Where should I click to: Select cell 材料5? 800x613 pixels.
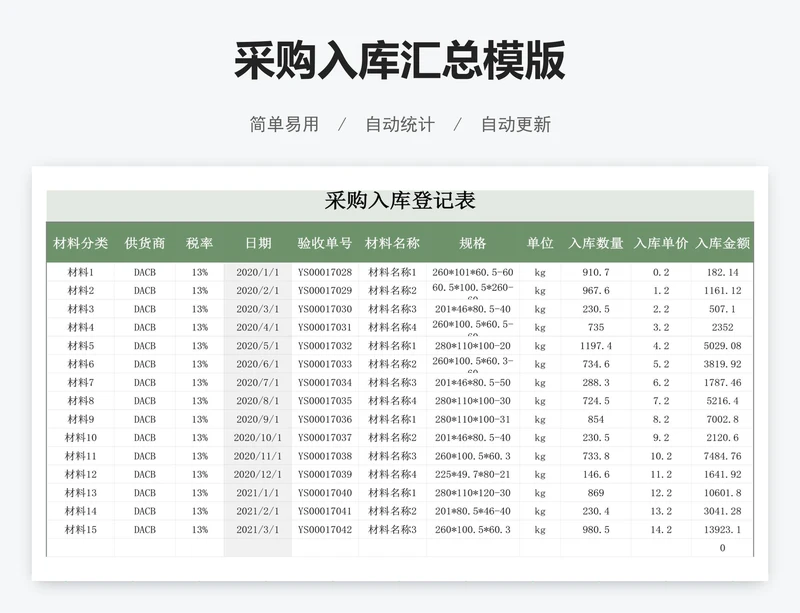(x=81, y=346)
